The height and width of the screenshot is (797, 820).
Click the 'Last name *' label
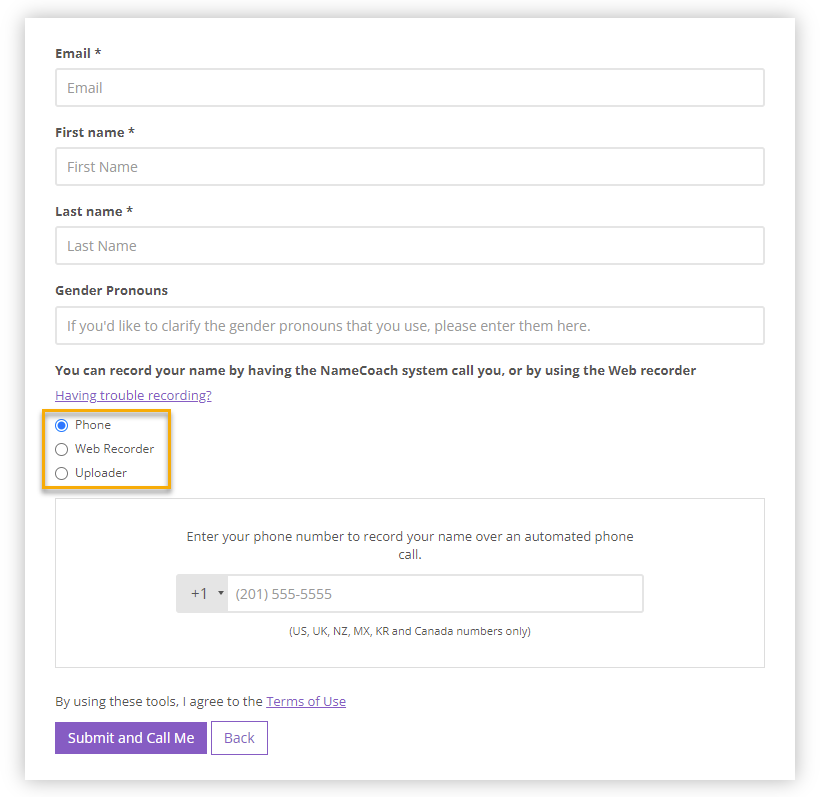click(x=93, y=211)
